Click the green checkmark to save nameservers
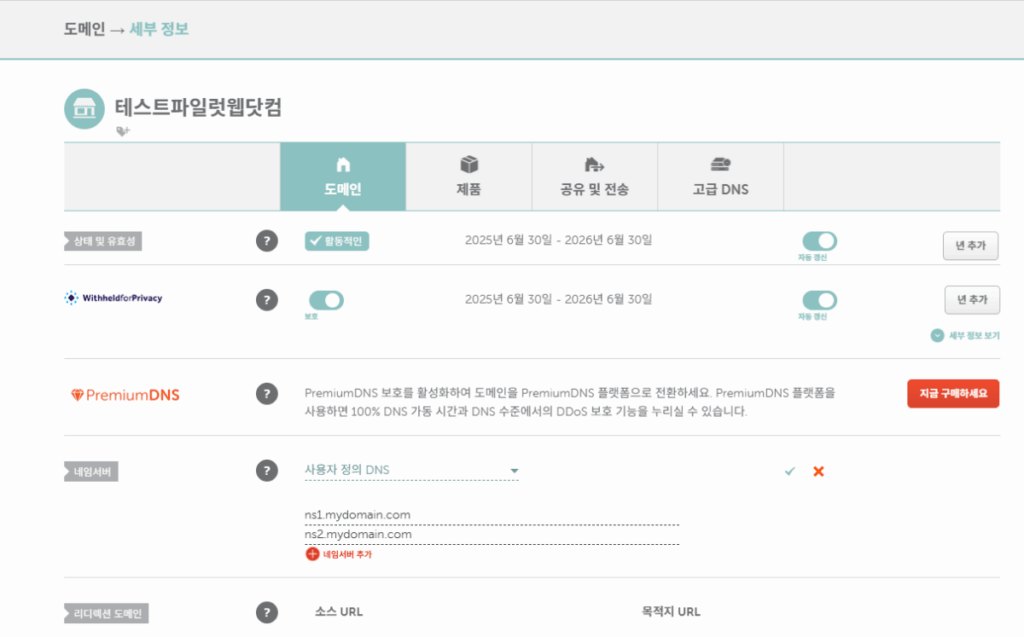Viewport: 1024px width, 637px height. point(789,470)
